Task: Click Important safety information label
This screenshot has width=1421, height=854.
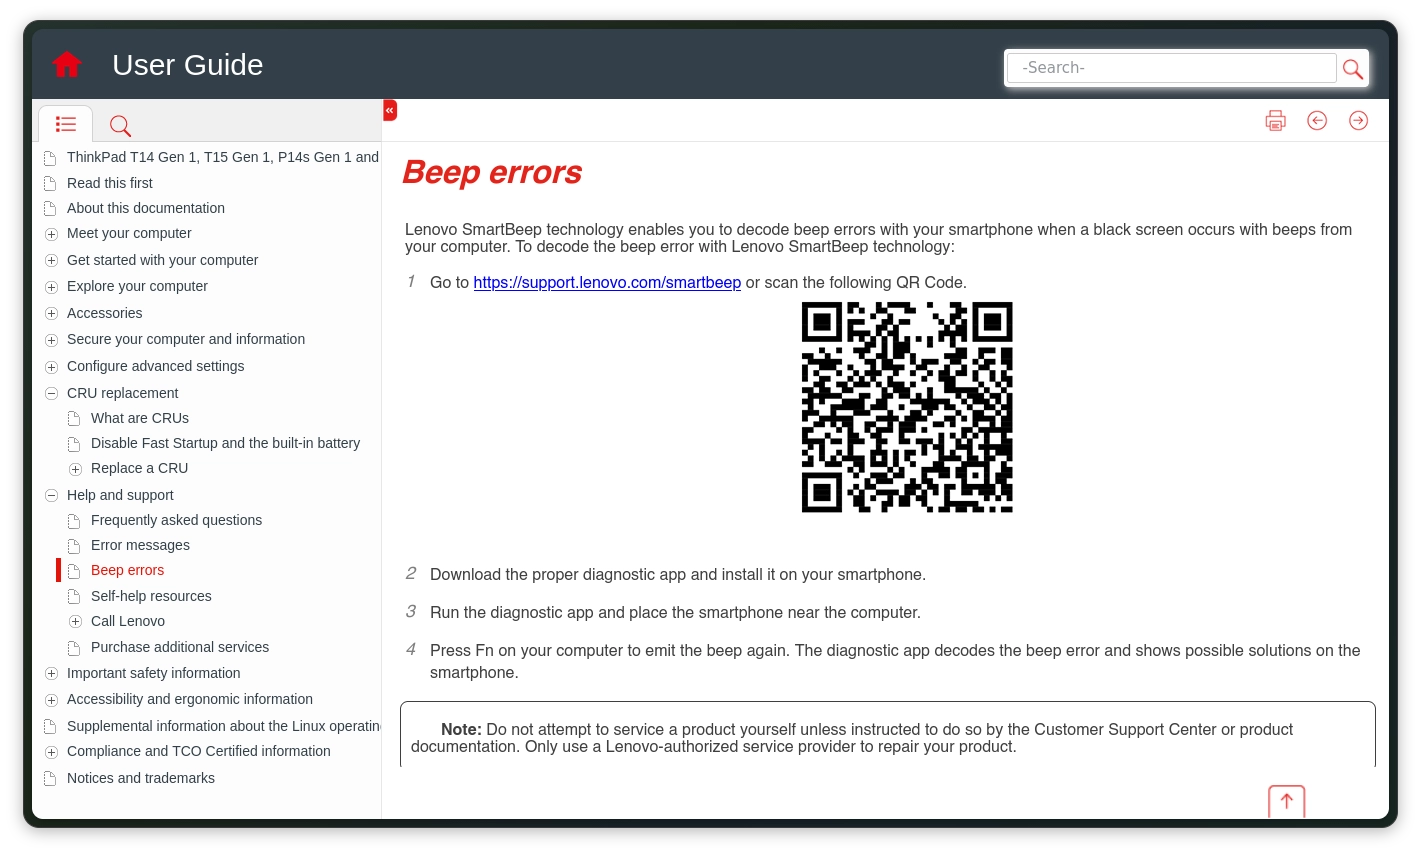Action: tap(154, 673)
